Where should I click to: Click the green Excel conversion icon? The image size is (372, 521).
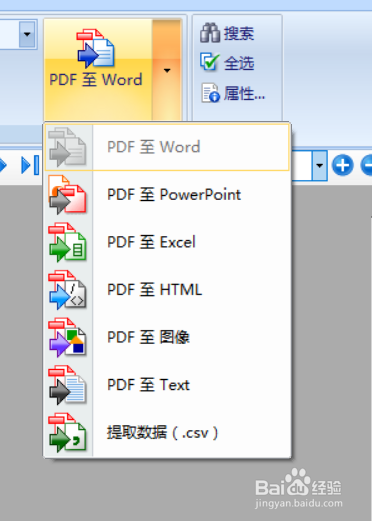[67, 242]
